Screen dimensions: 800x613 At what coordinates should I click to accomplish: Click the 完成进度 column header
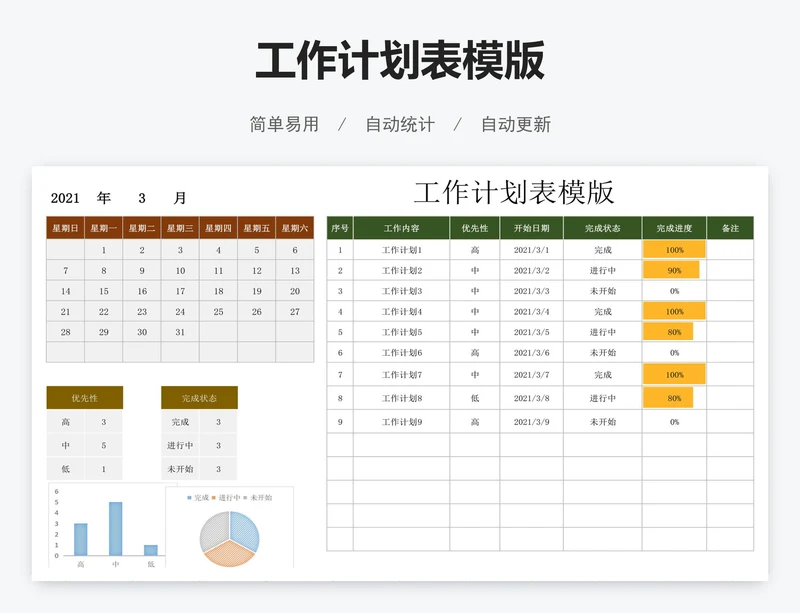click(674, 228)
